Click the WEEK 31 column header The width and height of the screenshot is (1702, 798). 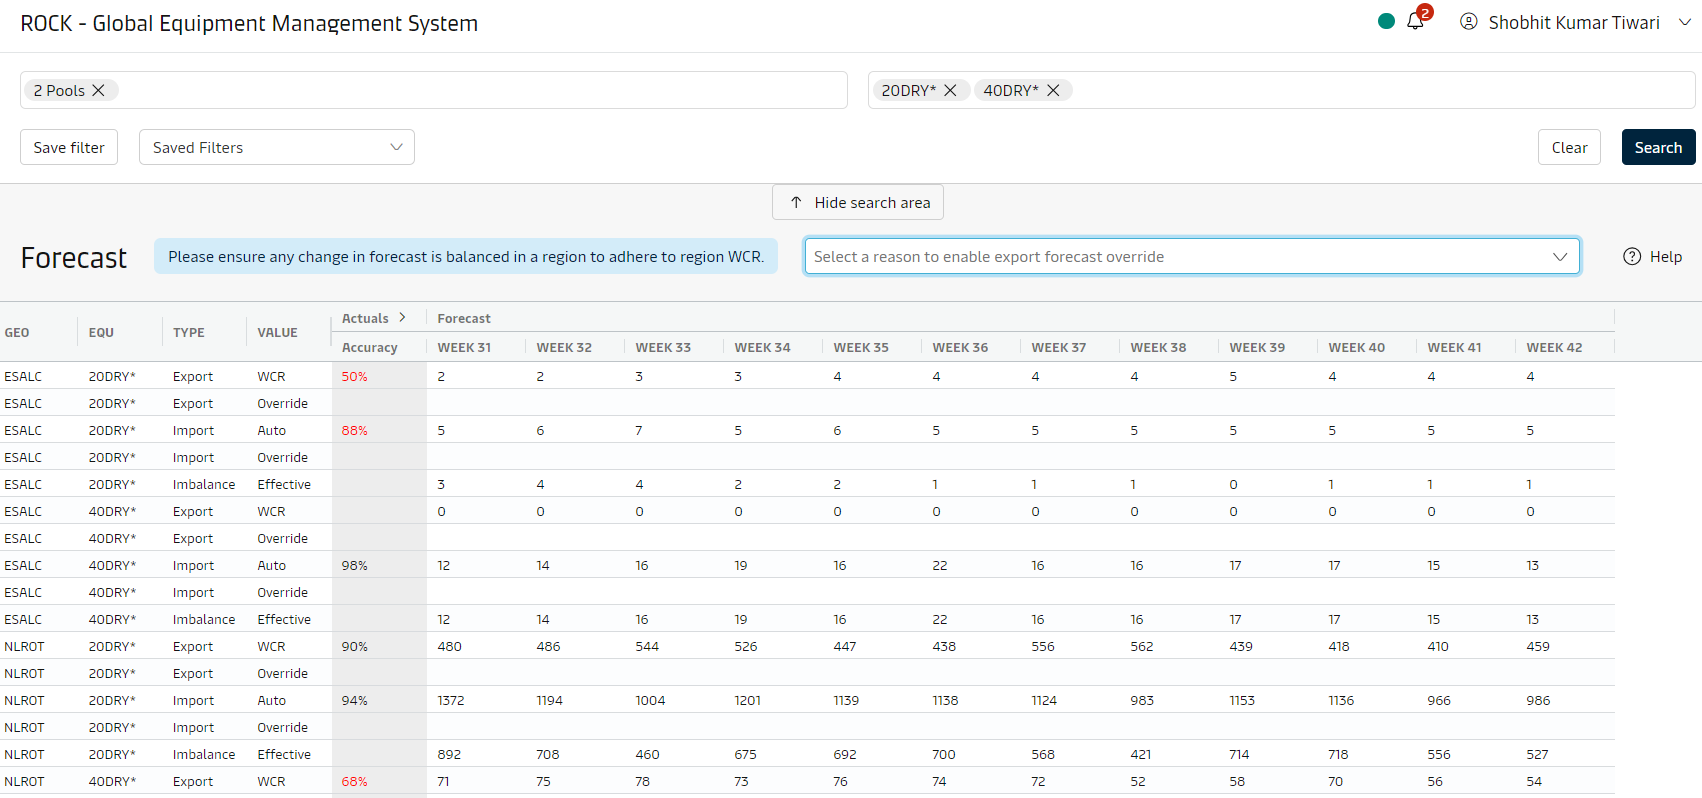(464, 347)
